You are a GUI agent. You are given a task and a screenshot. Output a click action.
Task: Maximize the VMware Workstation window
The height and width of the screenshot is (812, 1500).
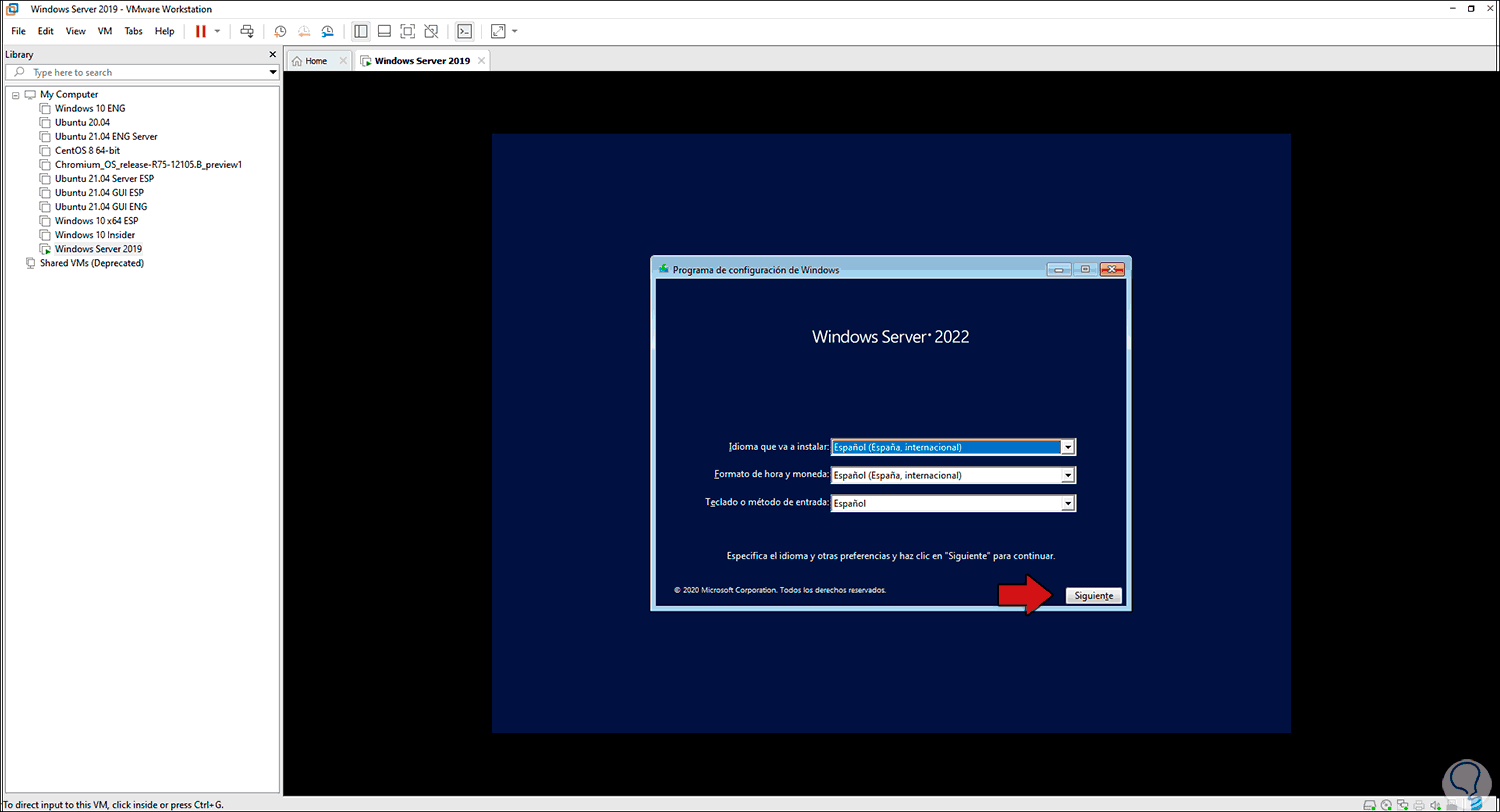point(1471,8)
